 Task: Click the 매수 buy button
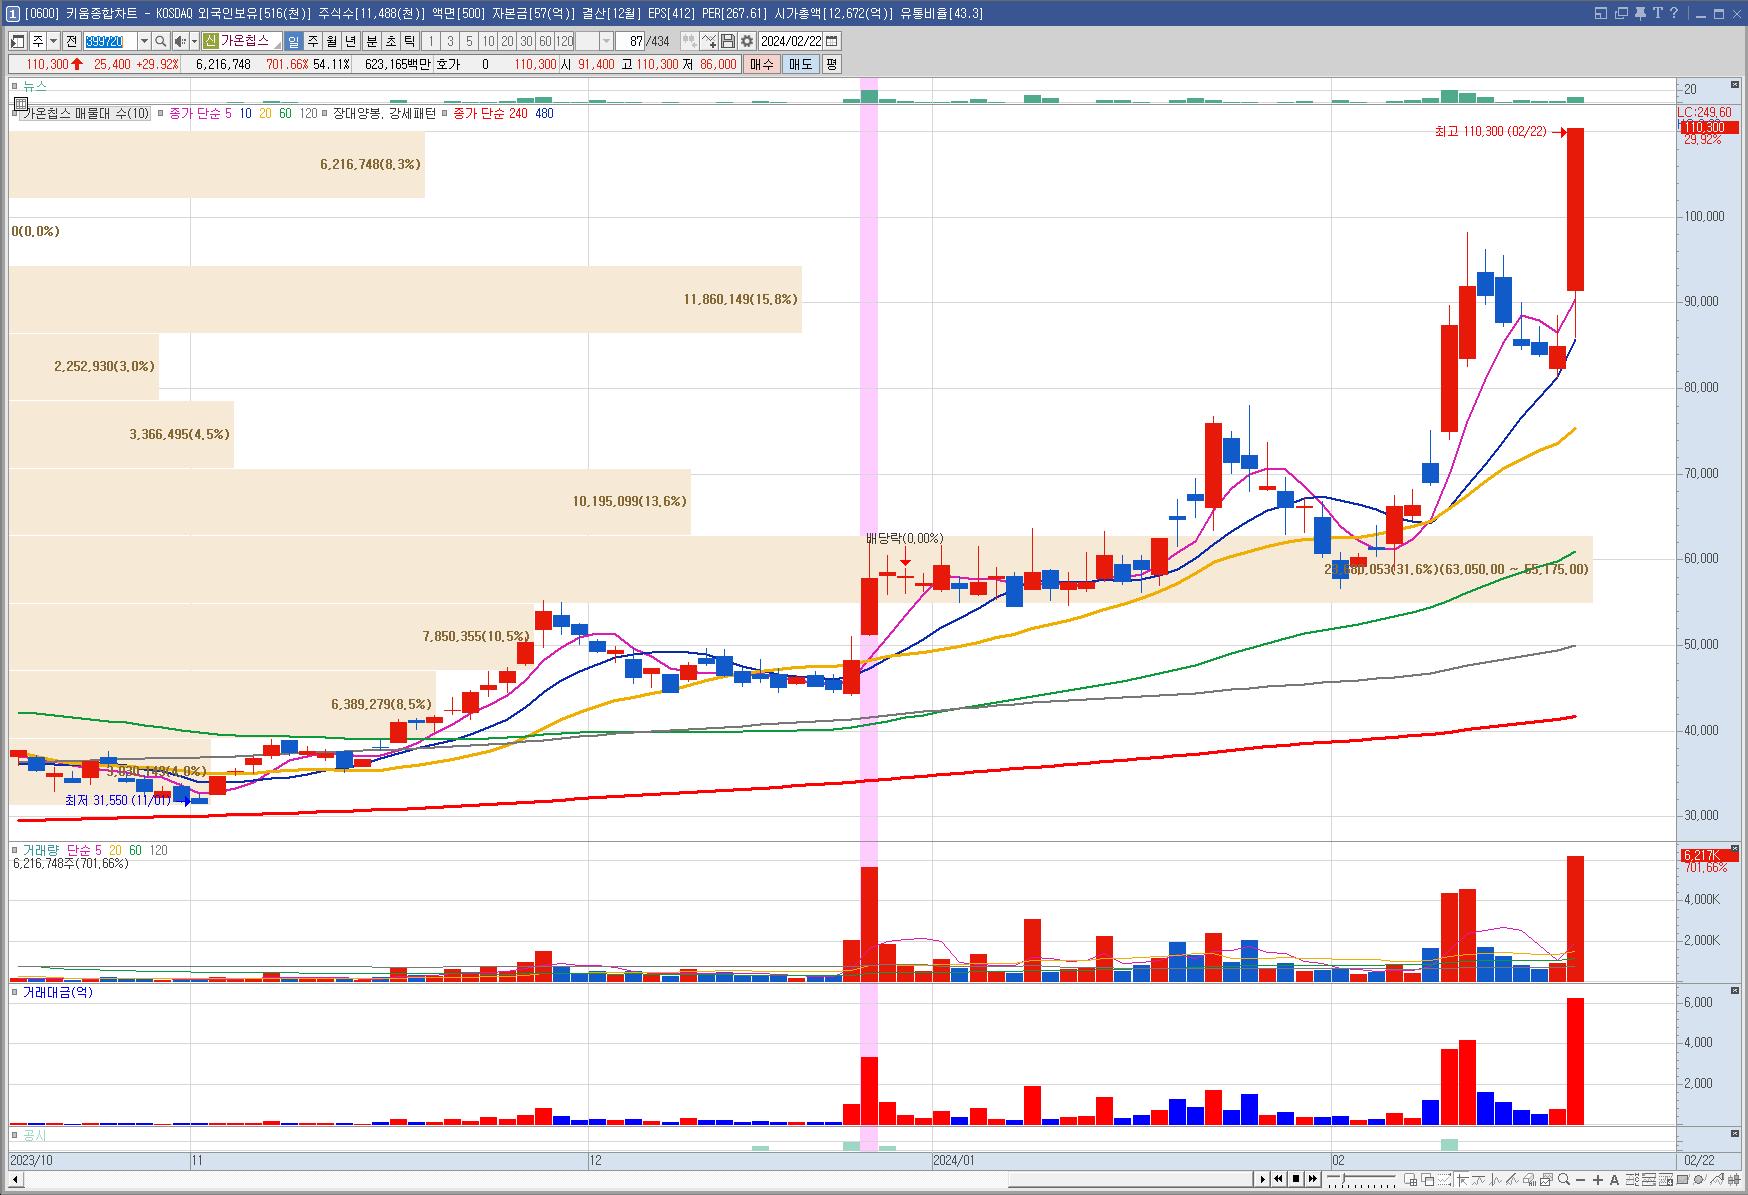tap(762, 64)
